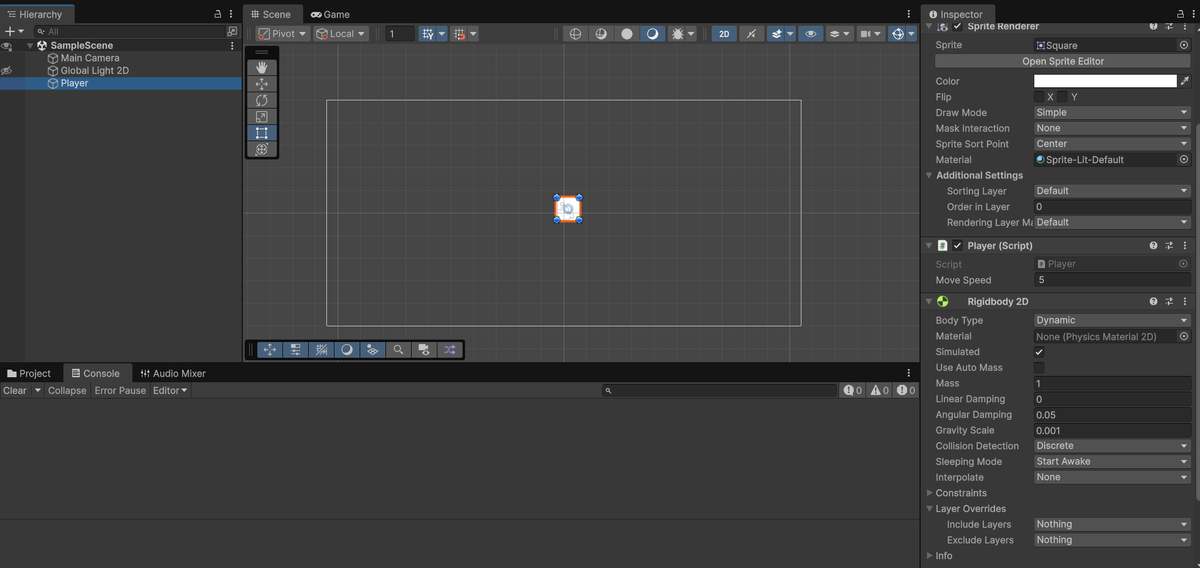Toggle the Console Error Pause button

click(x=120, y=390)
